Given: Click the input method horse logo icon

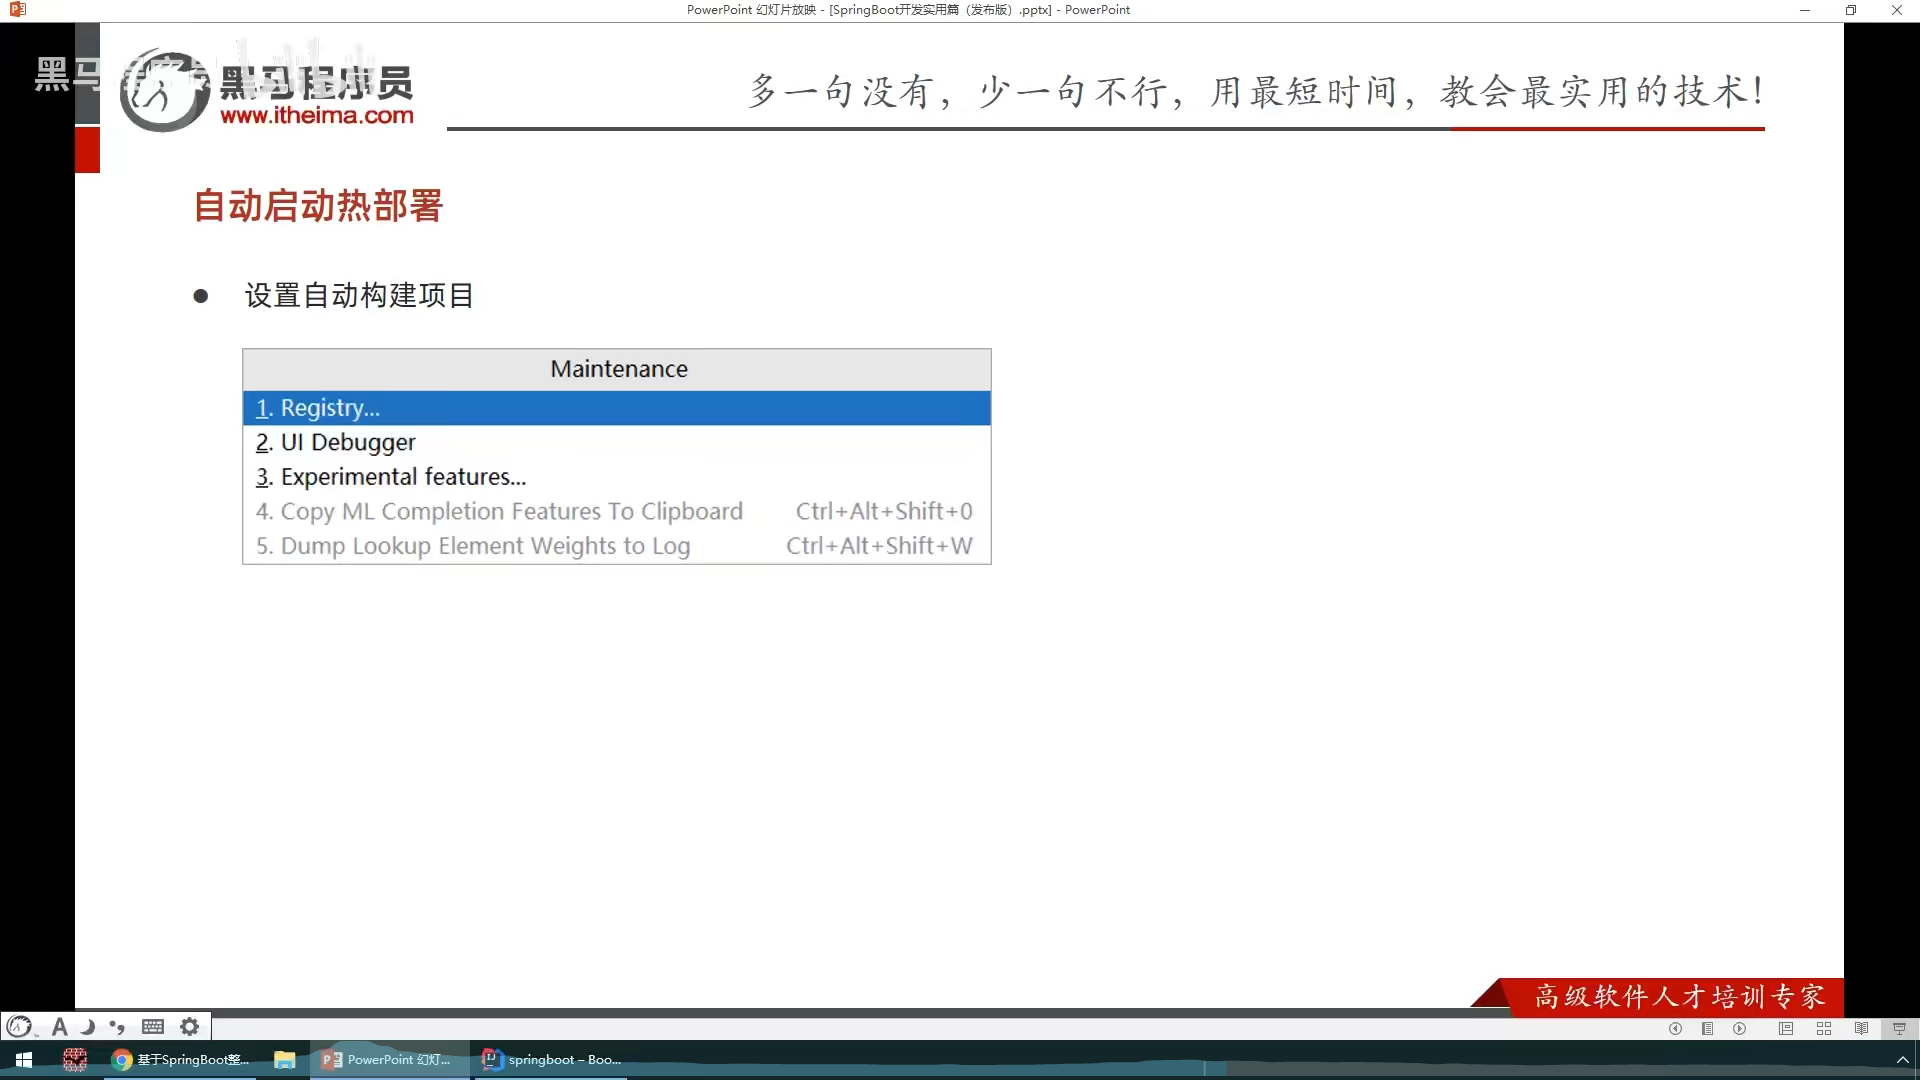Looking at the screenshot, I should click(x=19, y=1026).
